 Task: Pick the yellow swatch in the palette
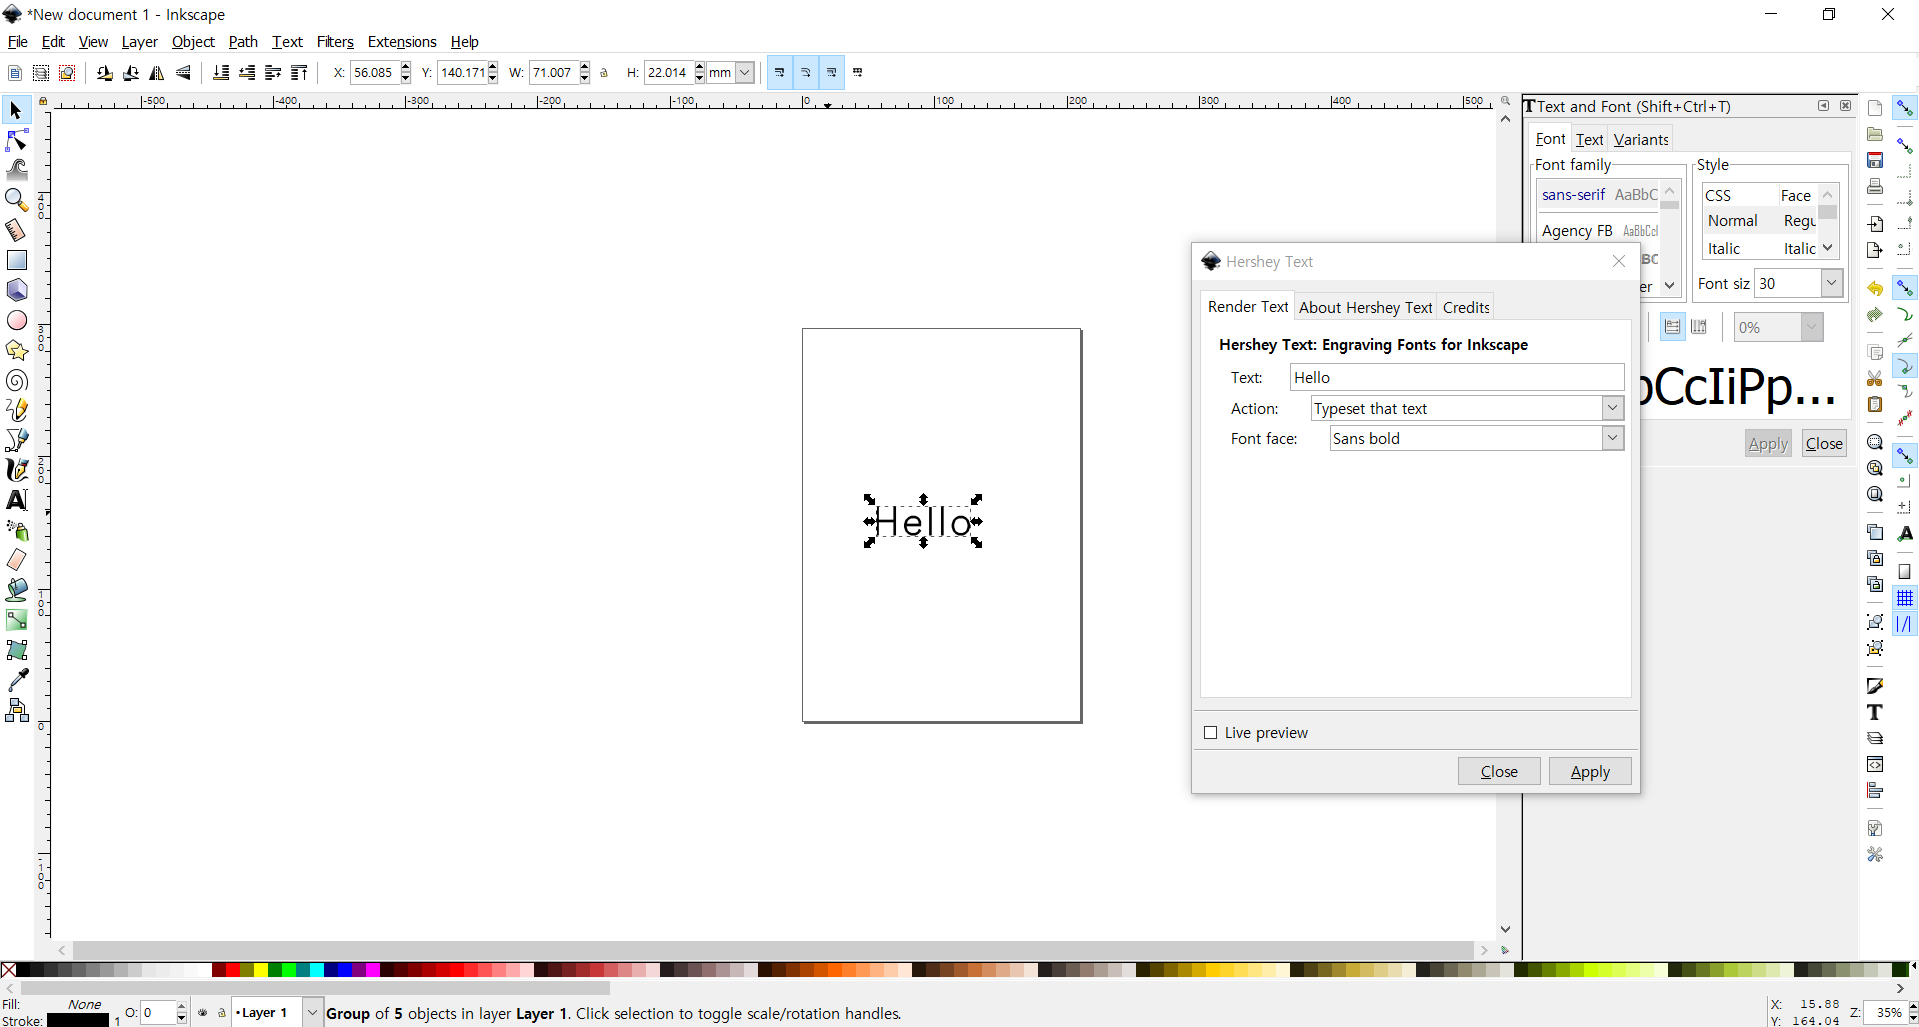pos(261,970)
